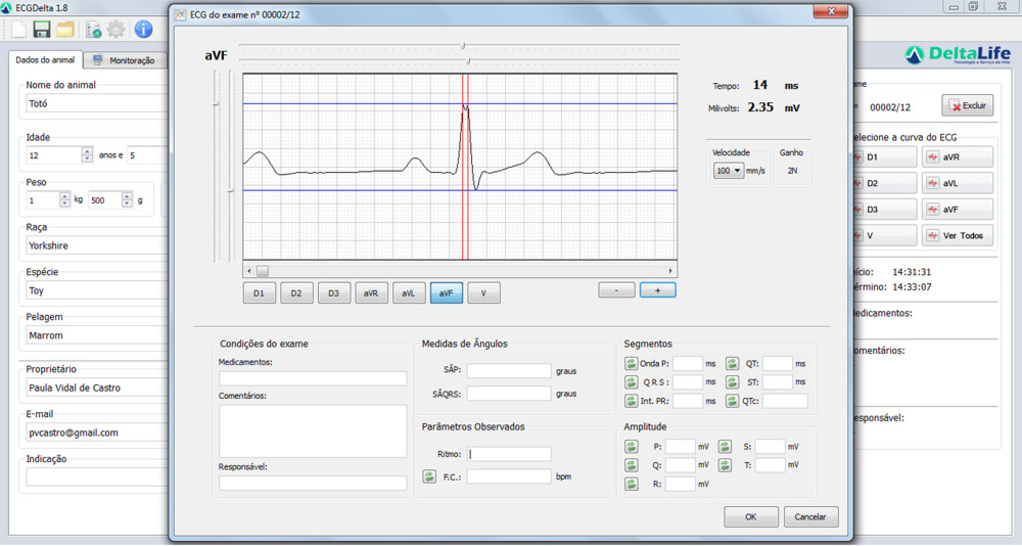Viewport: 1022px width, 546px height.
Task: Click the green icon next to QTc
Action: [x=732, y=401]
